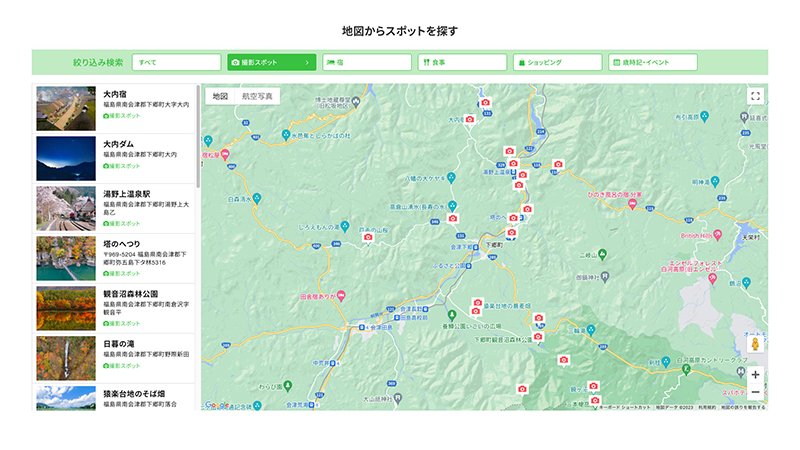The image size is (800, 450).
Task: Open the 大内ダム spot title
Action: [118, 144]
